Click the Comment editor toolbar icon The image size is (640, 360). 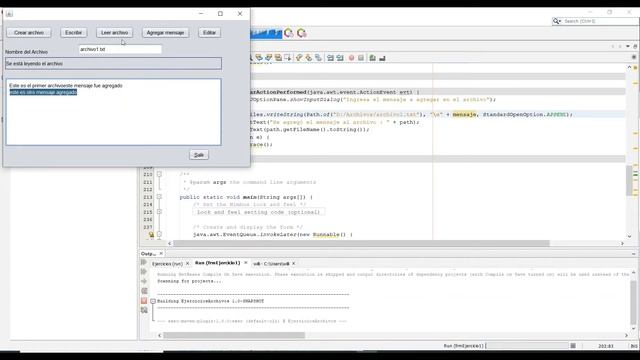[372, 58]
